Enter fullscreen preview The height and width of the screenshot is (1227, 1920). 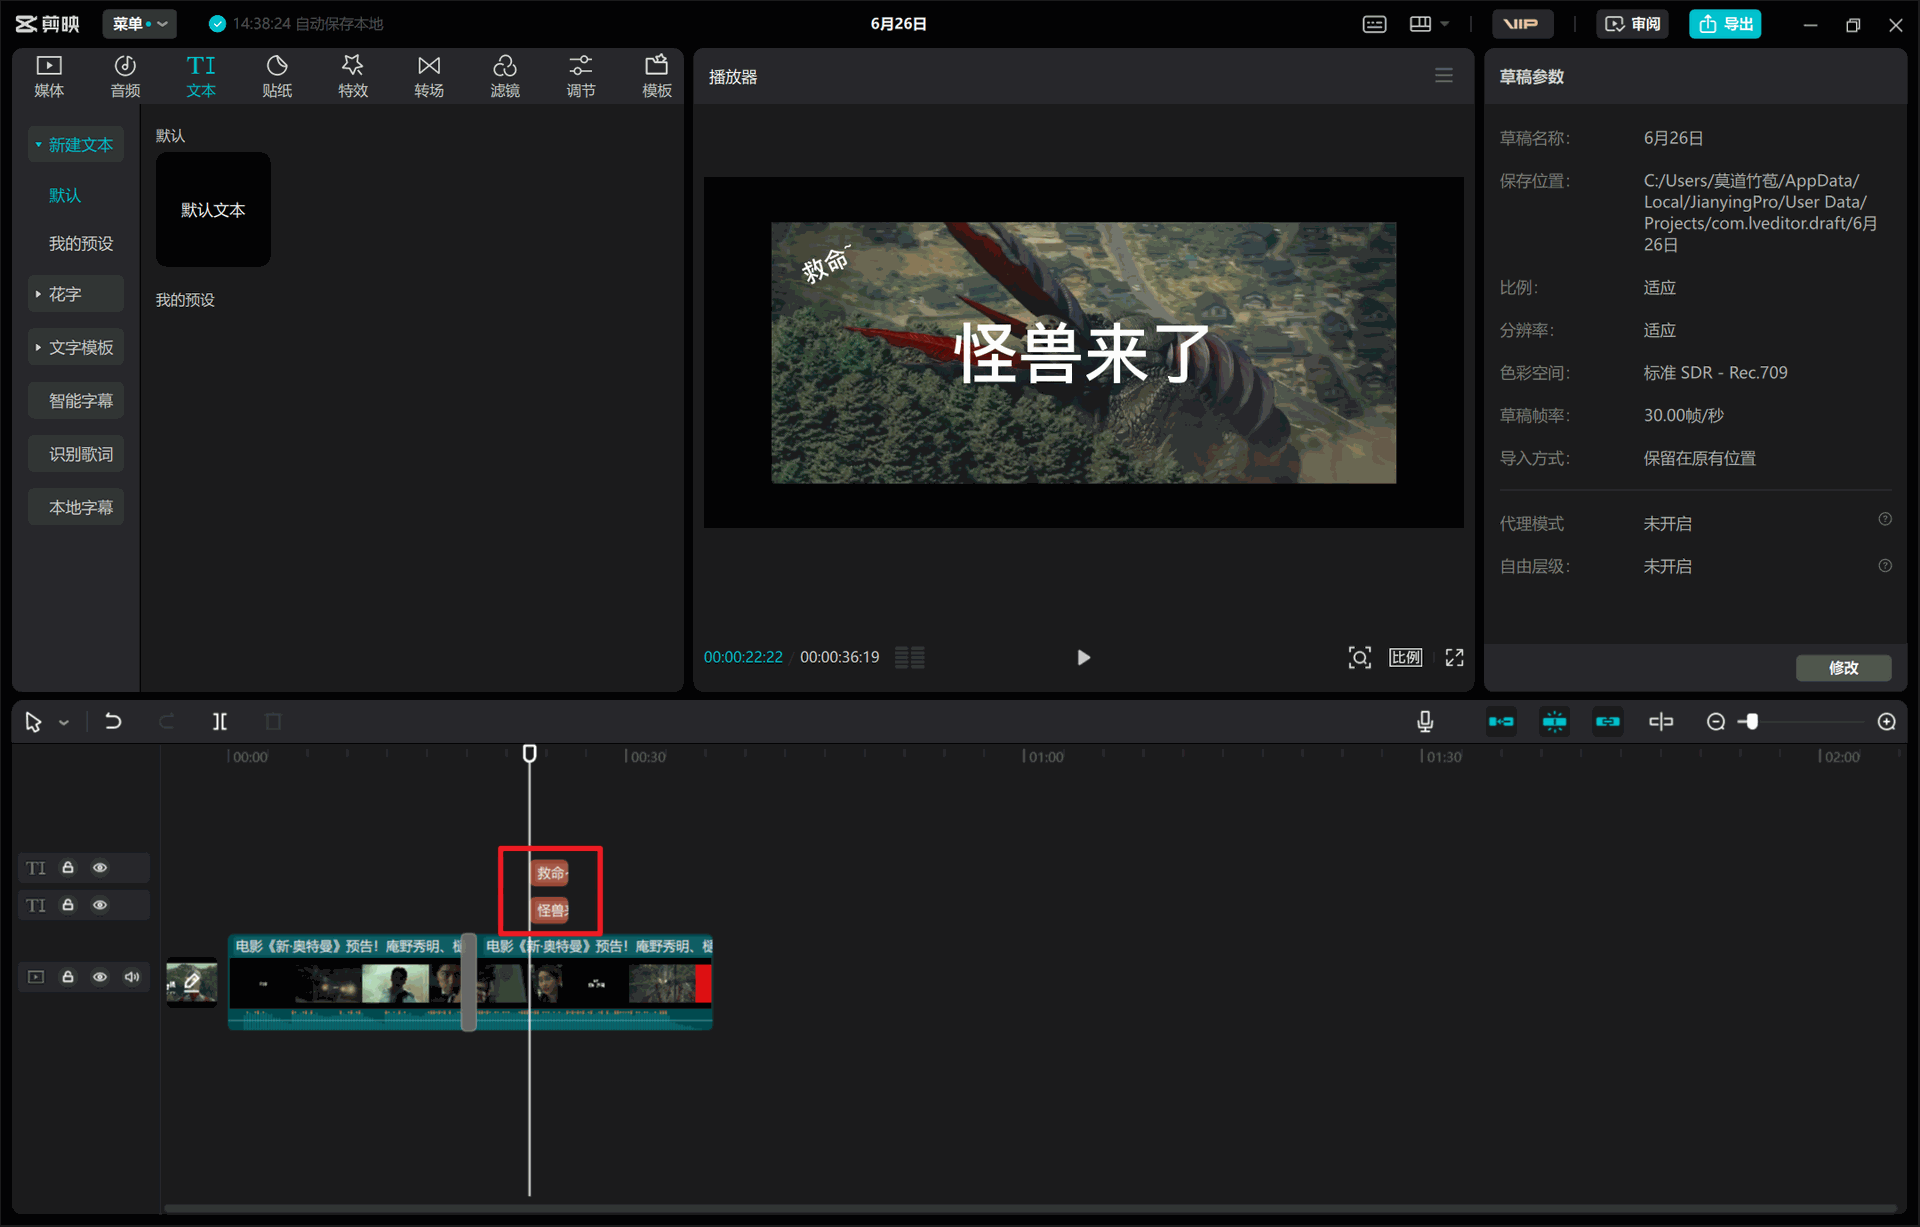(x=1454, y=657)
